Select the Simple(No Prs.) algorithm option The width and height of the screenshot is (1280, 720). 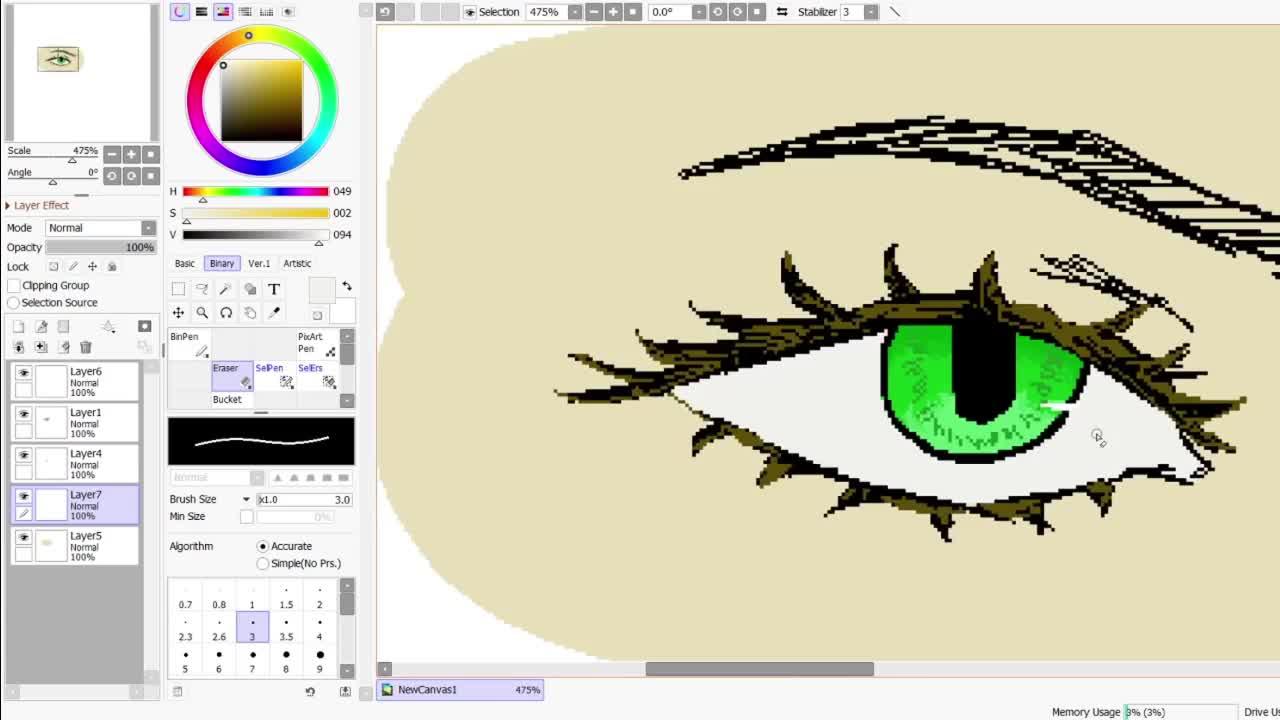(263, 564)
